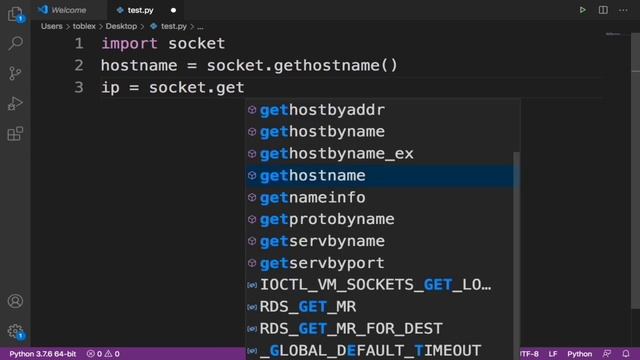
Task: Open the Explorer view in activity bar
Action: (x=15, y=14)
